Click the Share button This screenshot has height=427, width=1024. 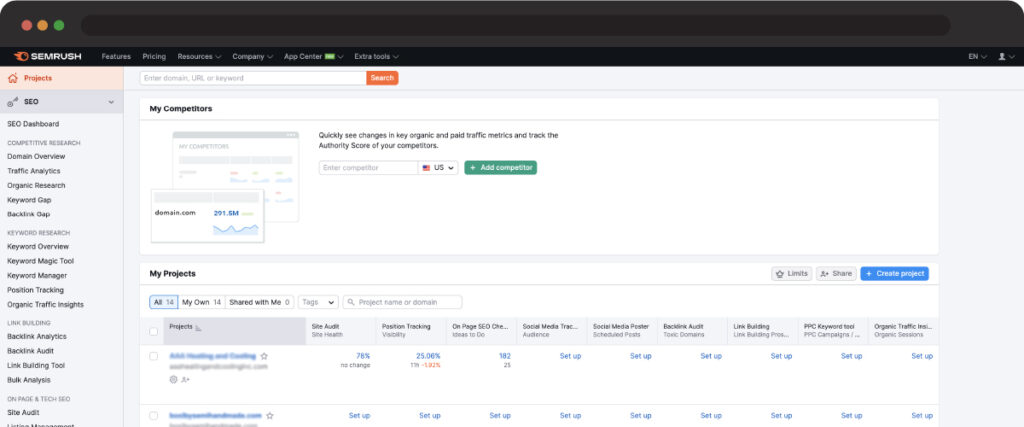click(836, 274)
